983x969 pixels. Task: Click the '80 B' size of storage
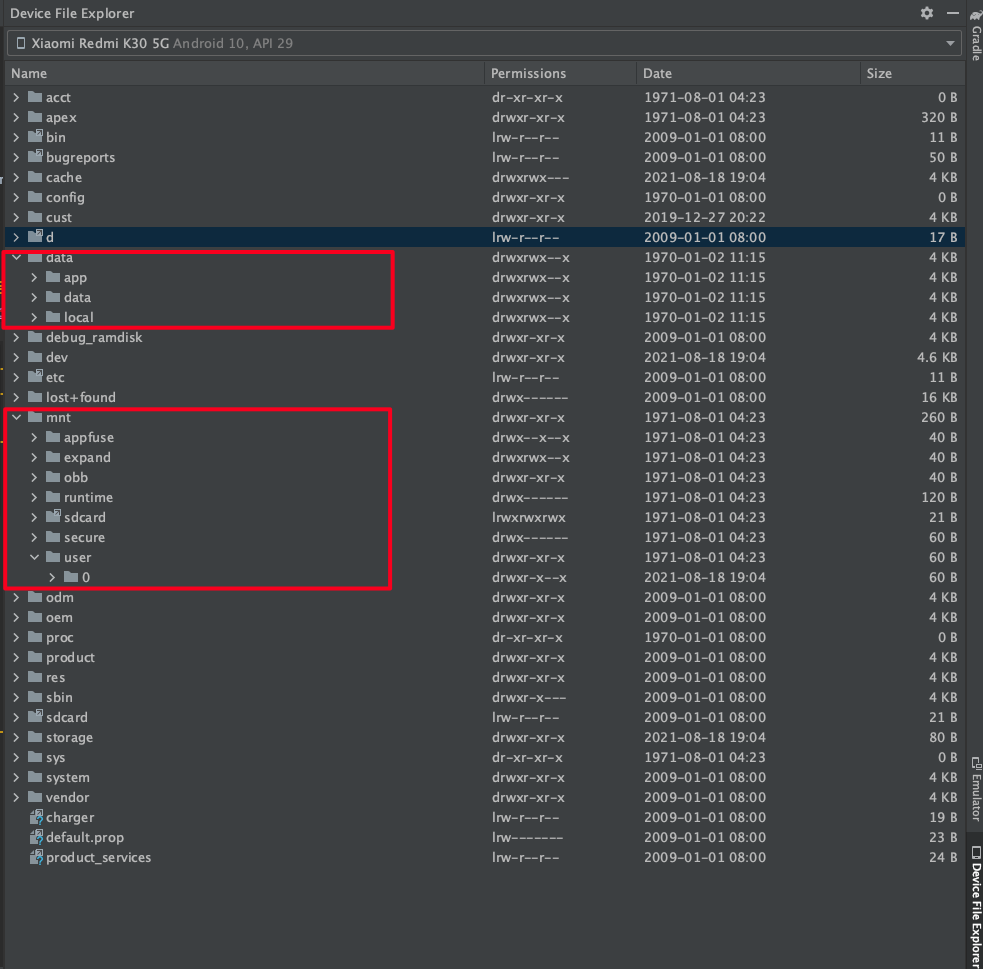click(x=943, y=737)
